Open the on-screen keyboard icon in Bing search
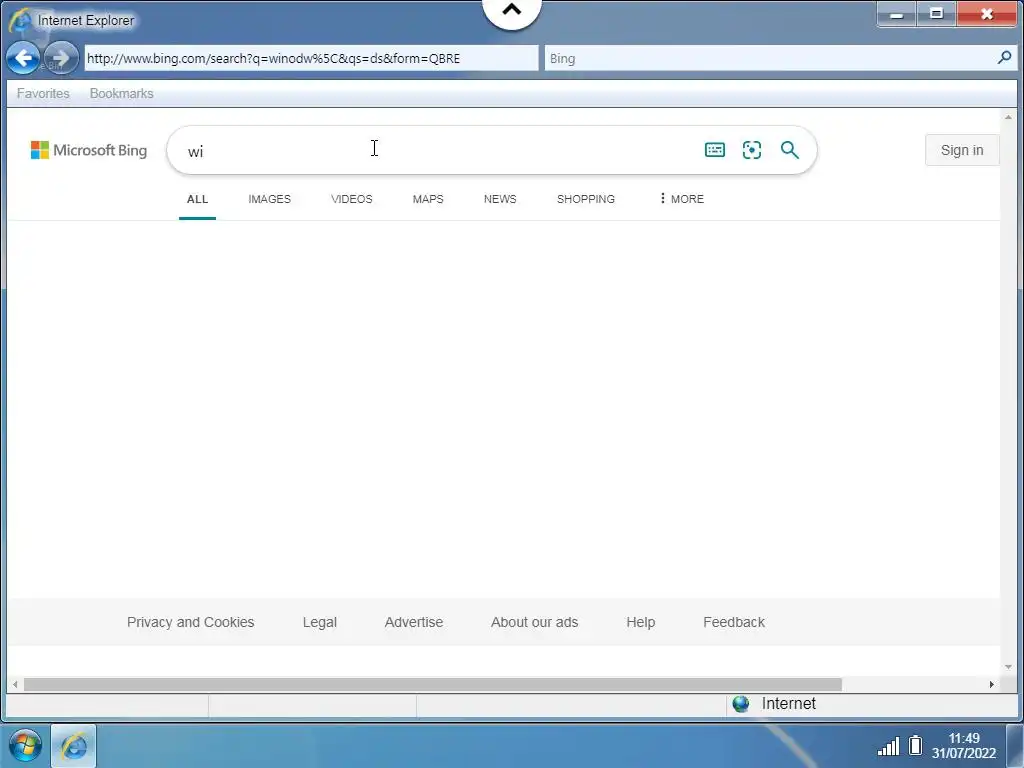1024x768 pixels. click(x=714, y=150)
